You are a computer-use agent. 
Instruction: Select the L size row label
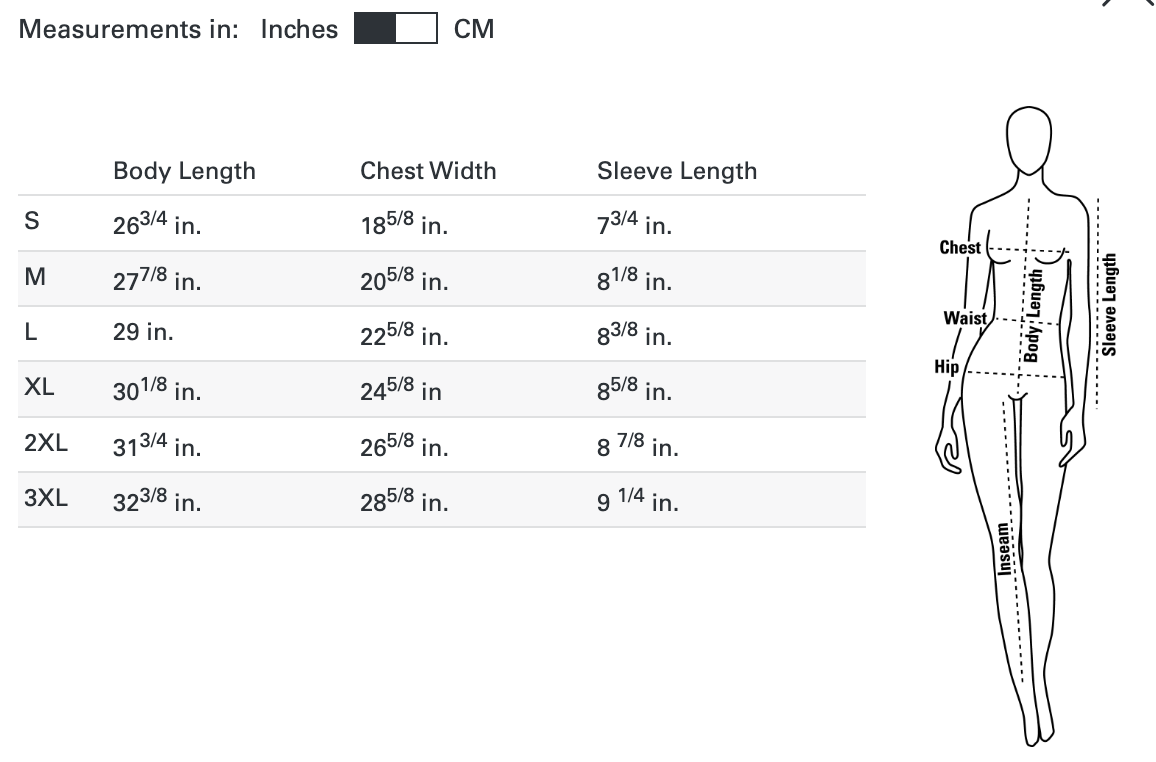pos(31,333)
